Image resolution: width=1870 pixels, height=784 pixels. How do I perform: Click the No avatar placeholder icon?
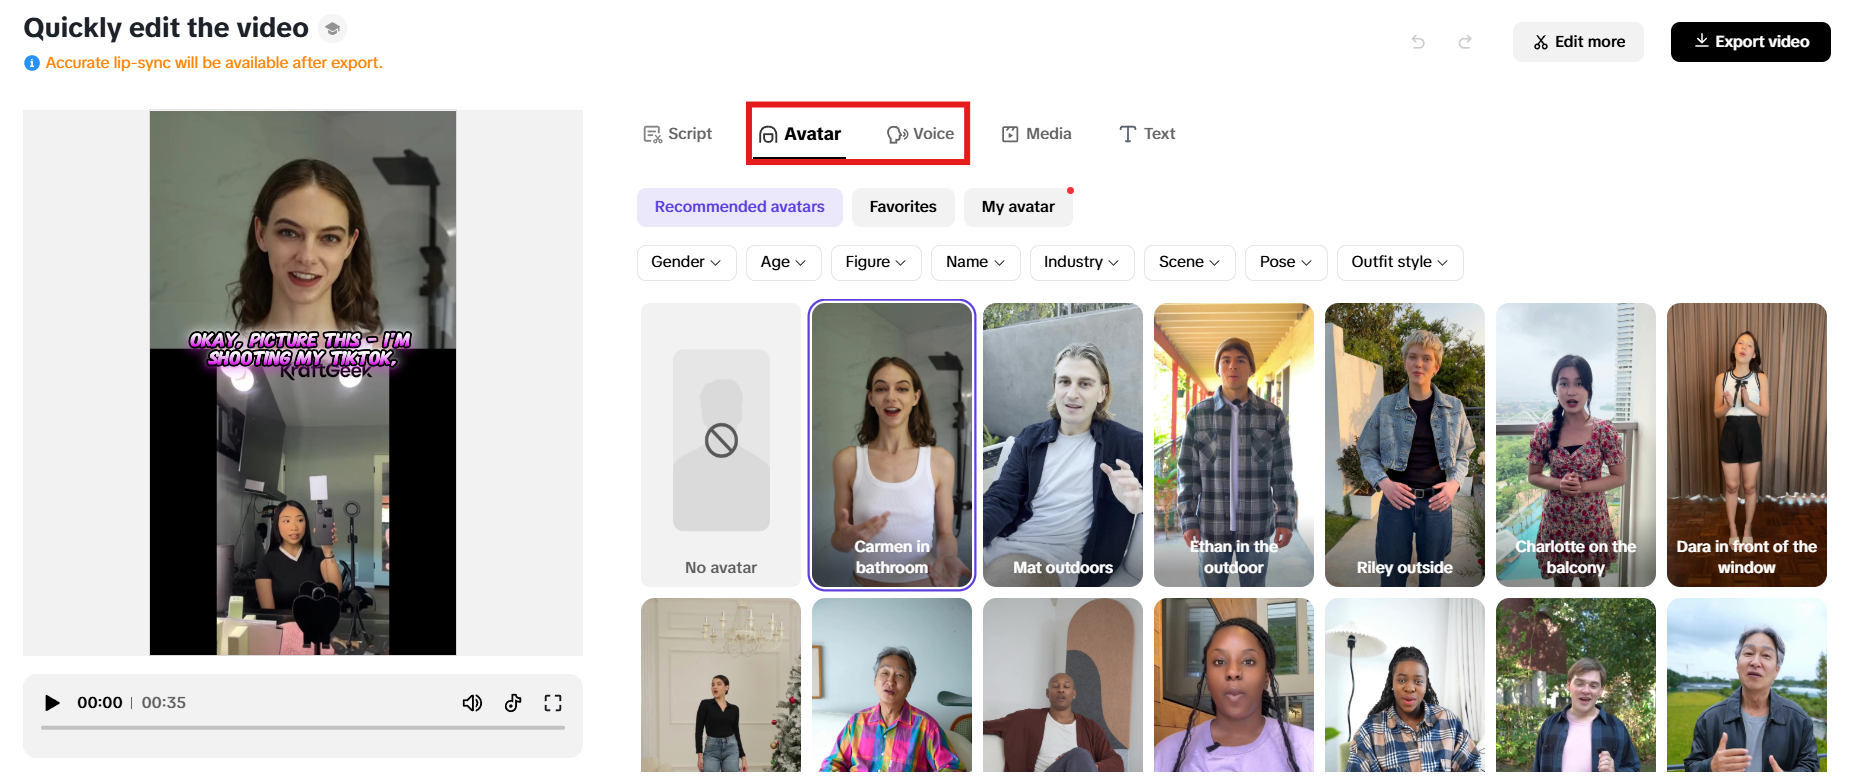tap(721, 440)
